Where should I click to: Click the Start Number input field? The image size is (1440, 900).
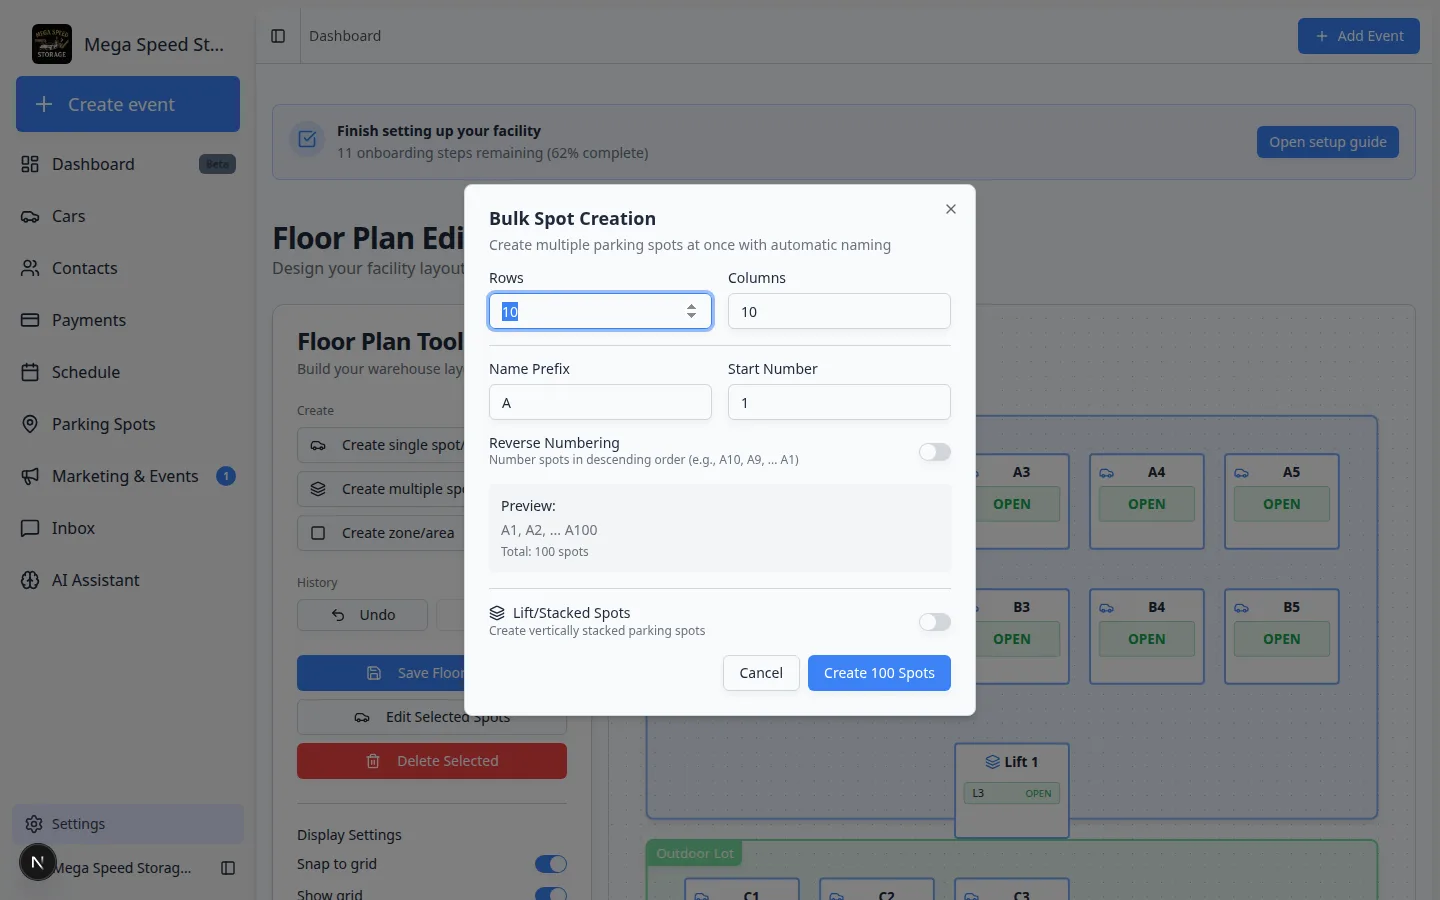[x=839, y=402]
